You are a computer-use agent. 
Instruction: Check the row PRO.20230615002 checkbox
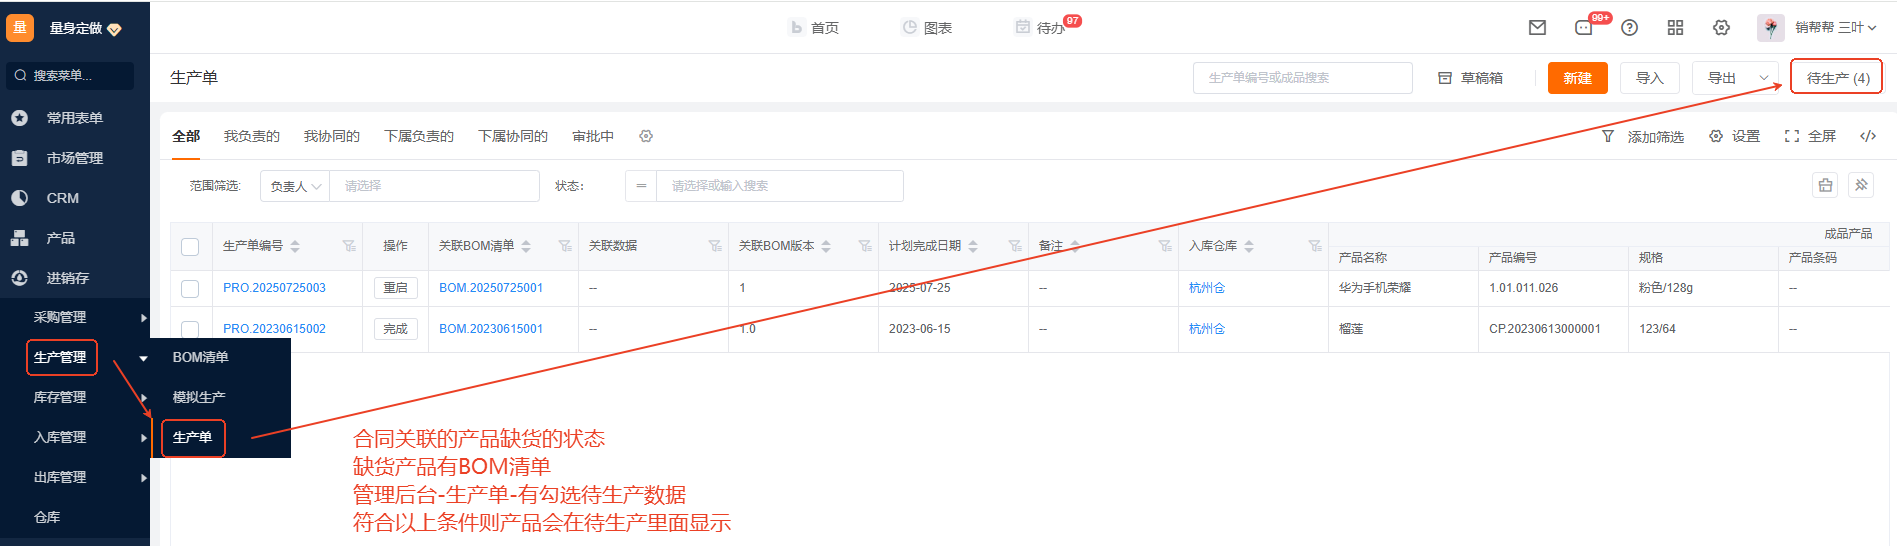click(x=190, y=329)
